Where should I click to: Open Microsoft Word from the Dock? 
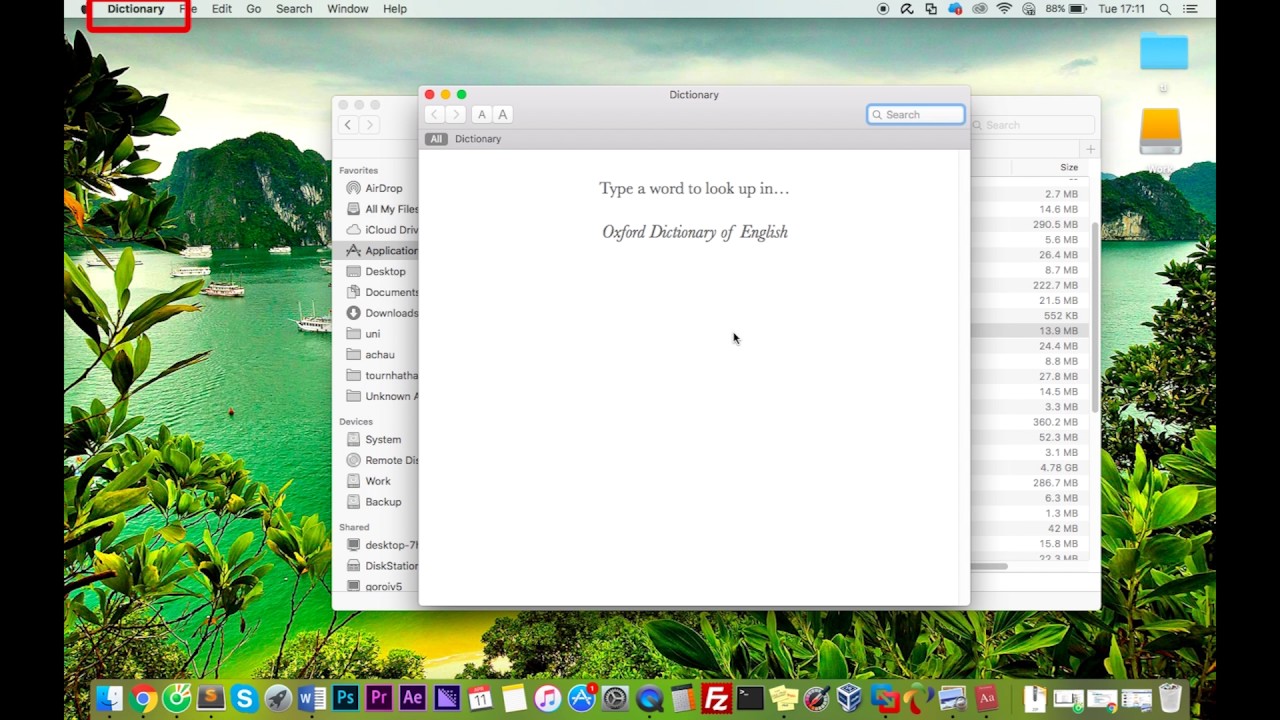pyautogui.click(x=311, y=698)
